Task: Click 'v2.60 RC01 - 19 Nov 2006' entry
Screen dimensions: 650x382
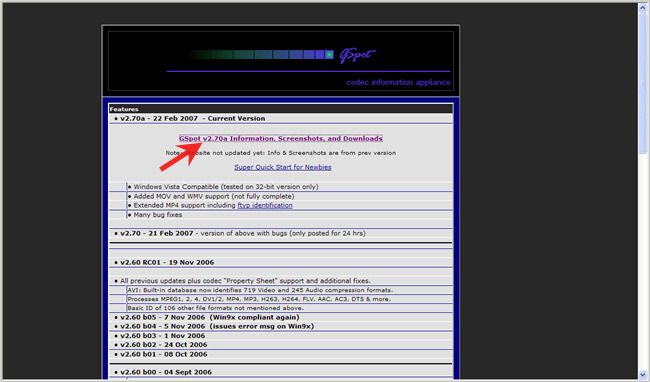Action: (167, 262)
